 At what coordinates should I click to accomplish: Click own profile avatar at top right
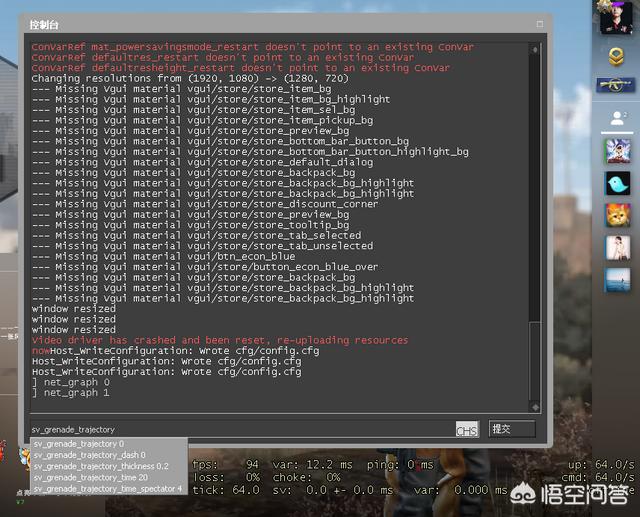[x=616, y=16]
